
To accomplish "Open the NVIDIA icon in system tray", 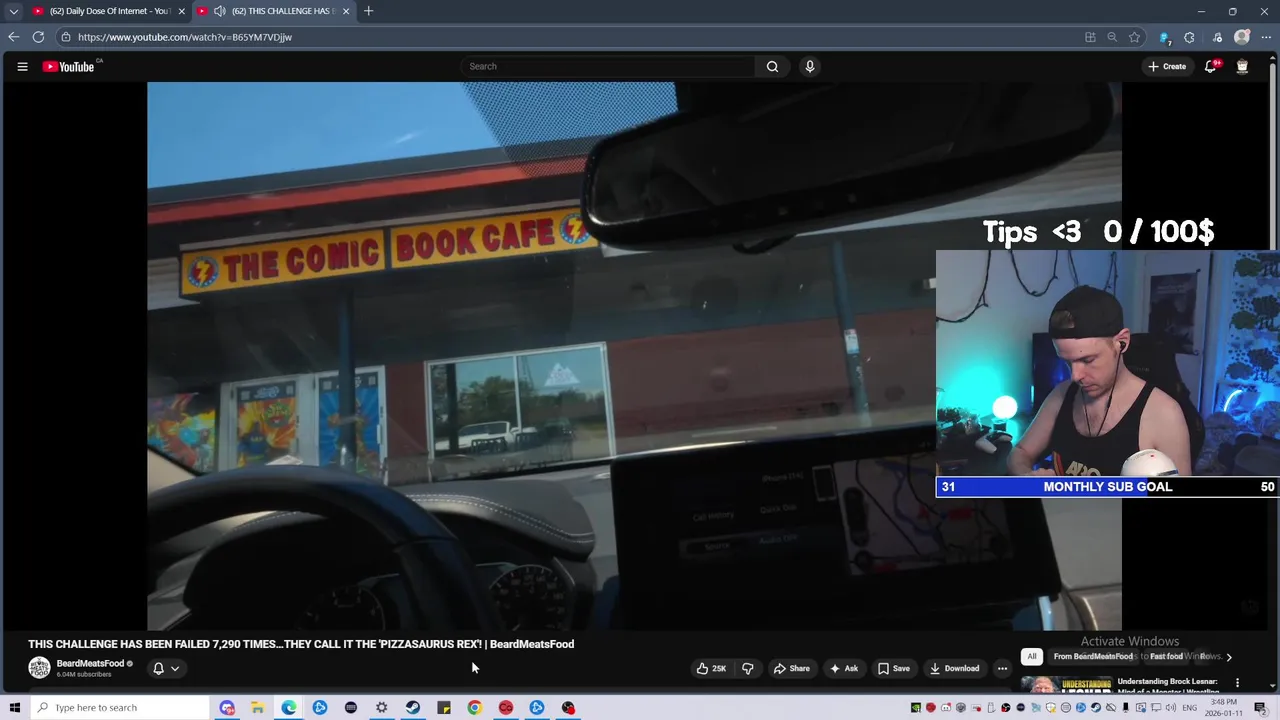I will (916, 708).
